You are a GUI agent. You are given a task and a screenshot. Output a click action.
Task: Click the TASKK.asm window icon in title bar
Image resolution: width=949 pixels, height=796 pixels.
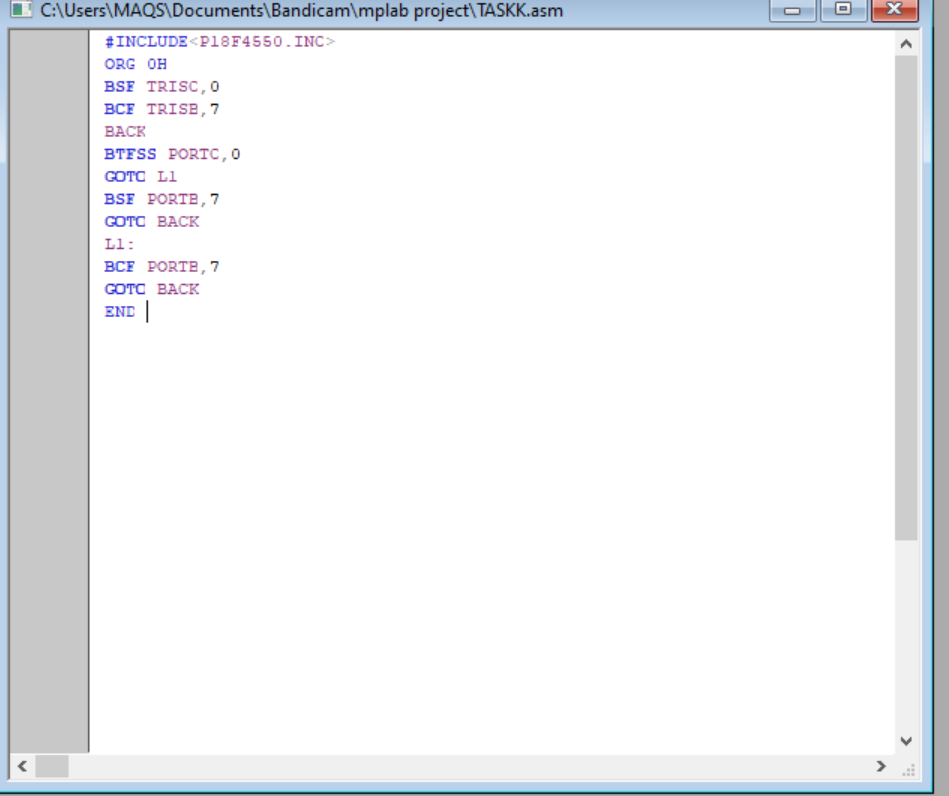tap(20, 11)
